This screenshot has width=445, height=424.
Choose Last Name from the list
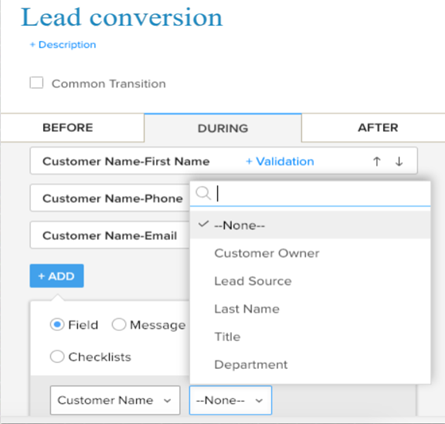310,309
